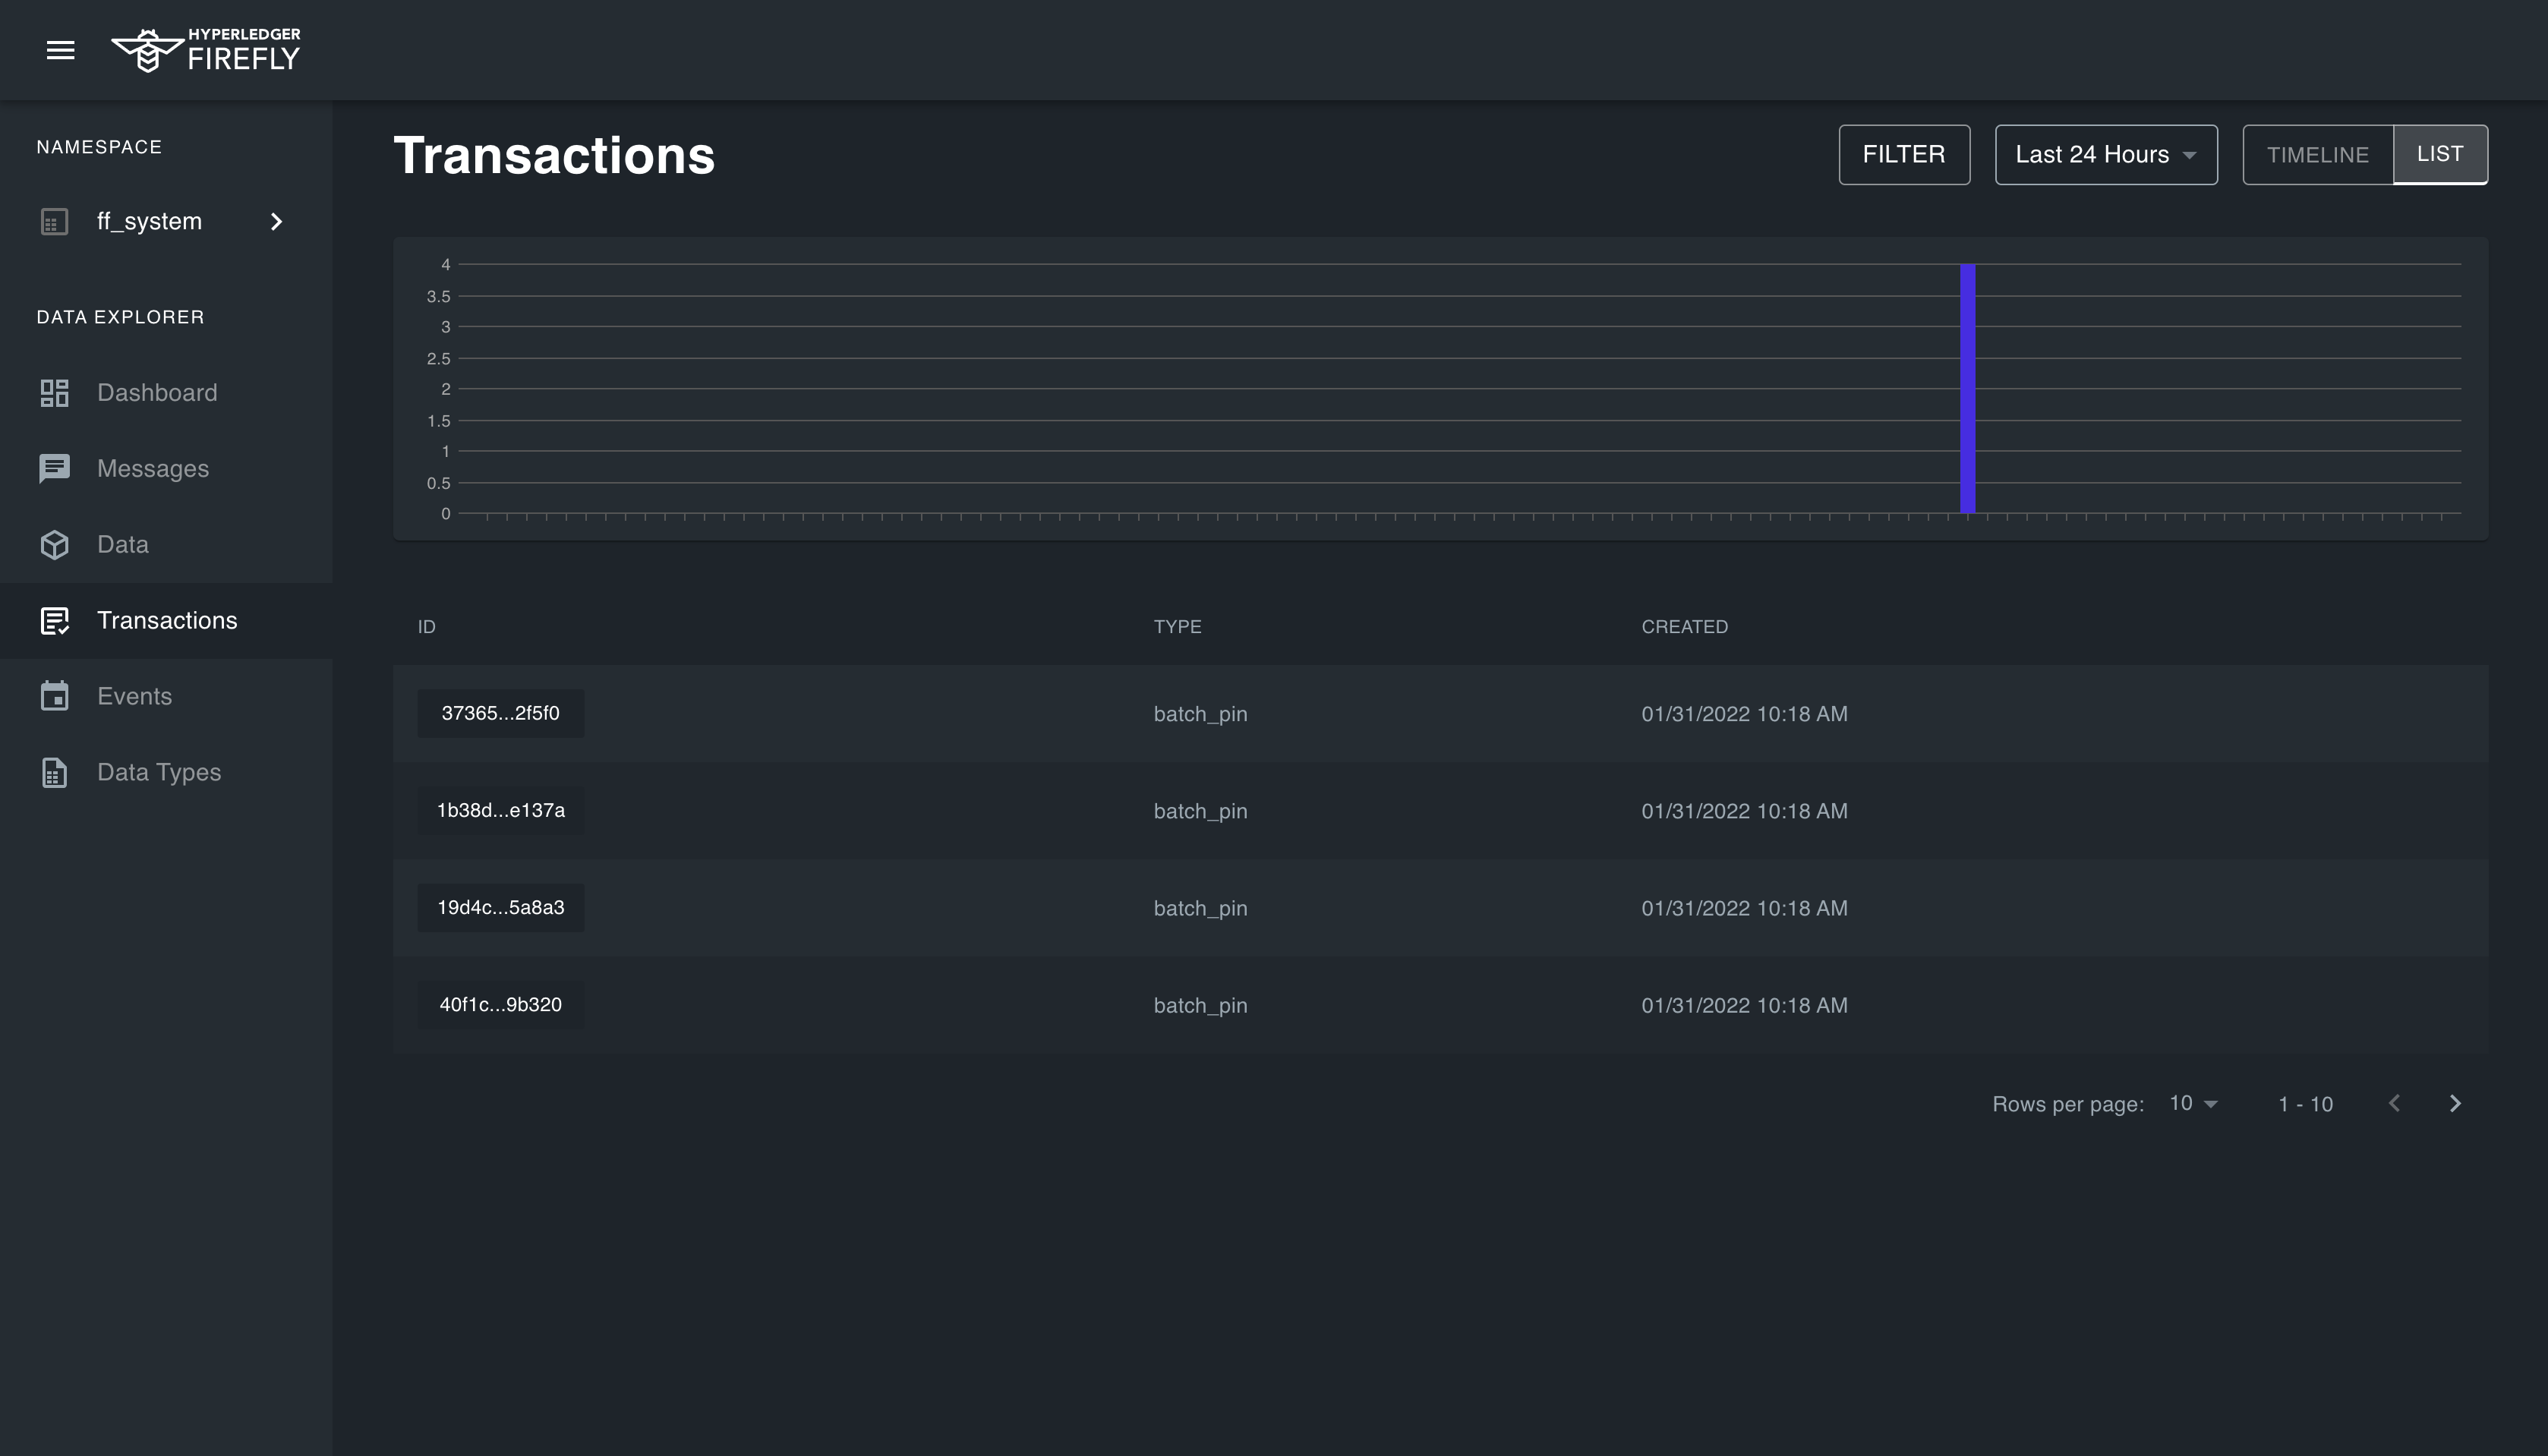This screenshot has width=2548, height=1456.
Task: Go to the next table page
Action: pos(2455,1103)
